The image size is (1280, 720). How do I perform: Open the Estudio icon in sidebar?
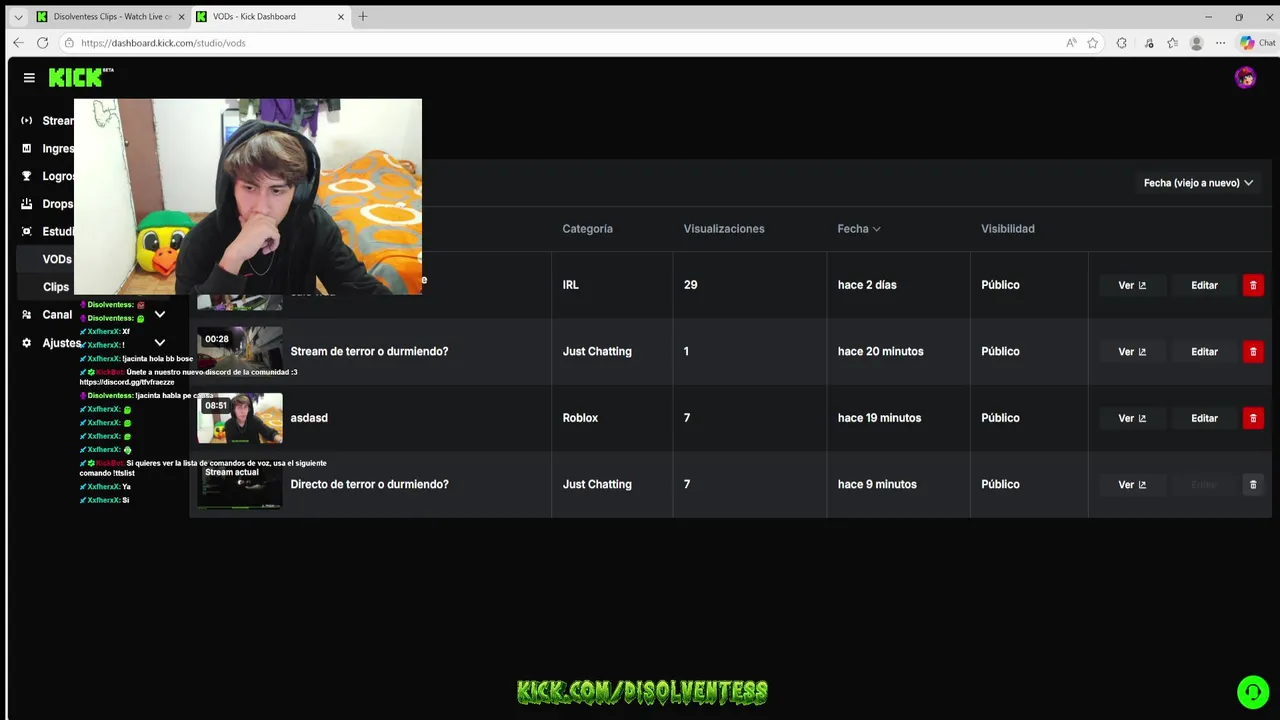coord(27,231)
